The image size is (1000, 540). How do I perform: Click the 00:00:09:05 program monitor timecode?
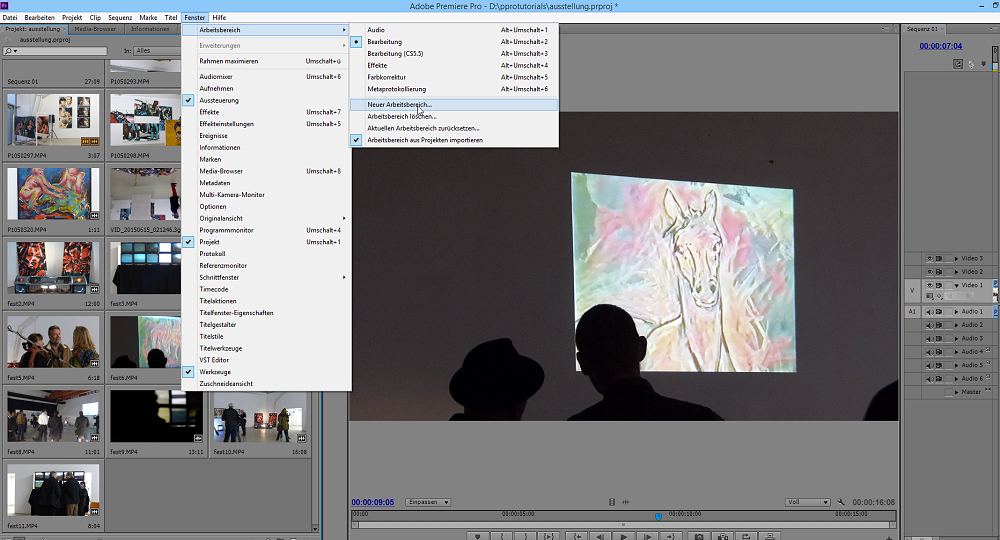click(x=372, y=502)
